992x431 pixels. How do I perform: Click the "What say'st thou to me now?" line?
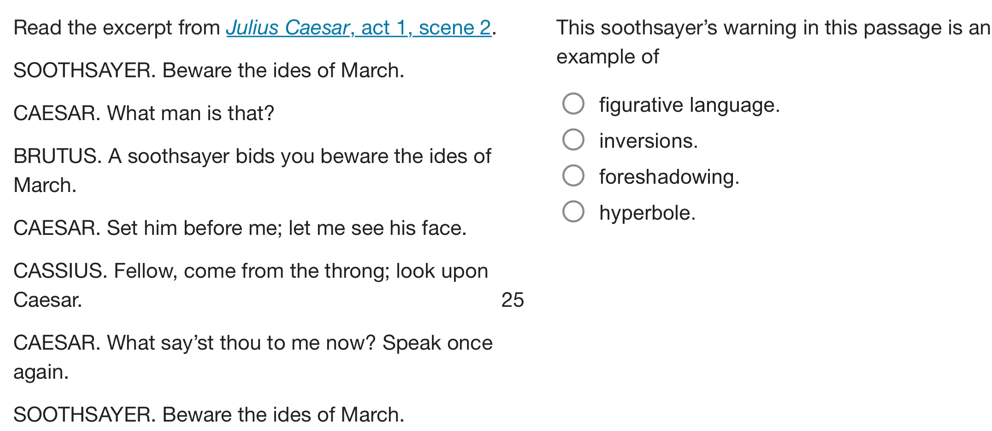pos(253,344)
